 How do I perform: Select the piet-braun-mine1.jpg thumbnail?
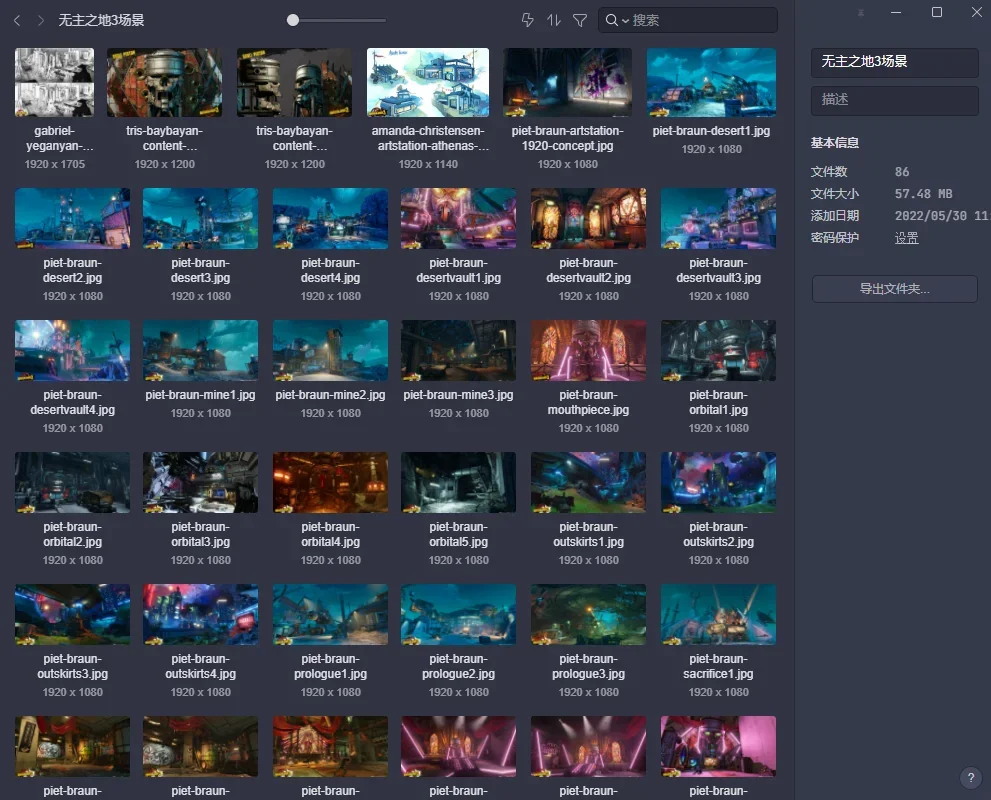[200, 350]
